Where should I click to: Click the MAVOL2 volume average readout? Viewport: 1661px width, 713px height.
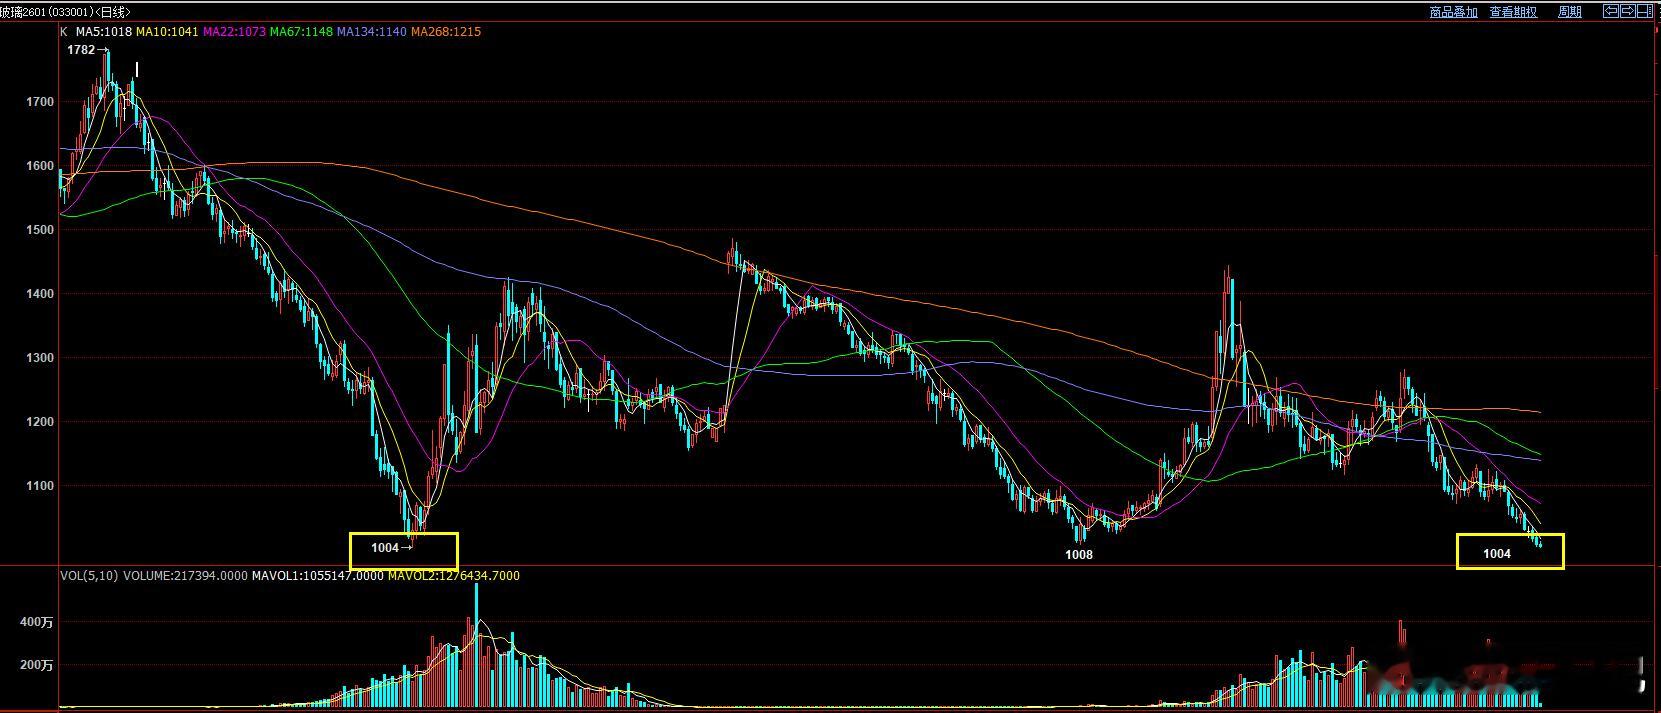(453, 576)
